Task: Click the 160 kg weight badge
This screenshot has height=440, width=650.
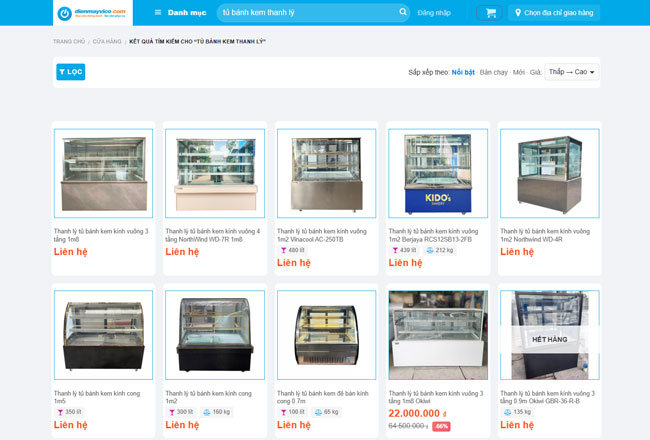Action: click(216, 412)
